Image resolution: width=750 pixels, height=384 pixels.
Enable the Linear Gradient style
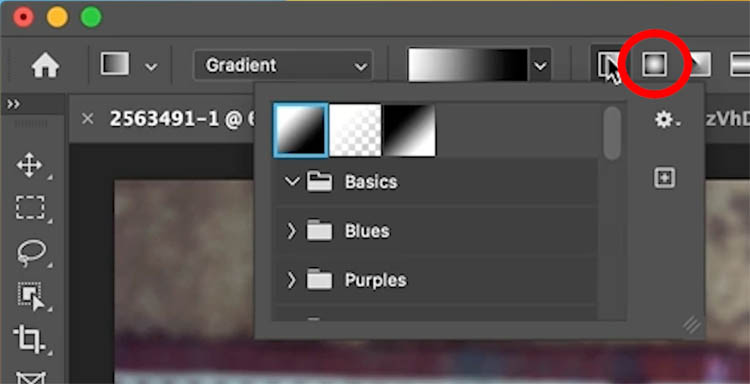608,65
